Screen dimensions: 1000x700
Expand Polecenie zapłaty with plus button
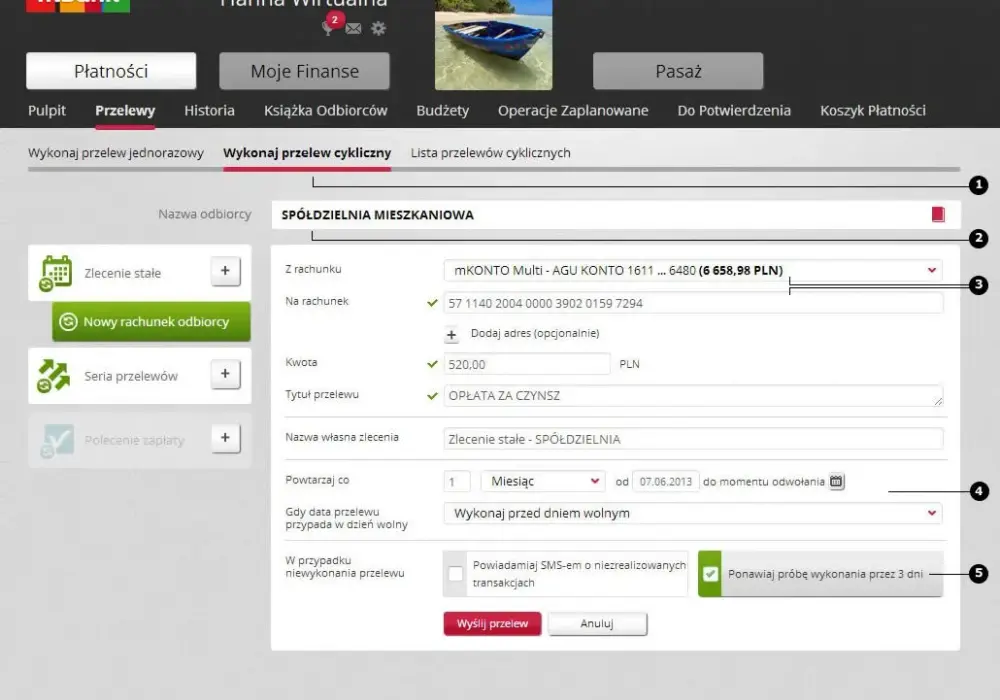[225, 438]
